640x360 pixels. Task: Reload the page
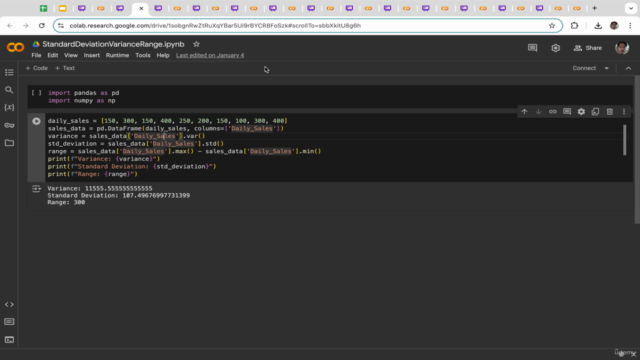click(42, 25)
